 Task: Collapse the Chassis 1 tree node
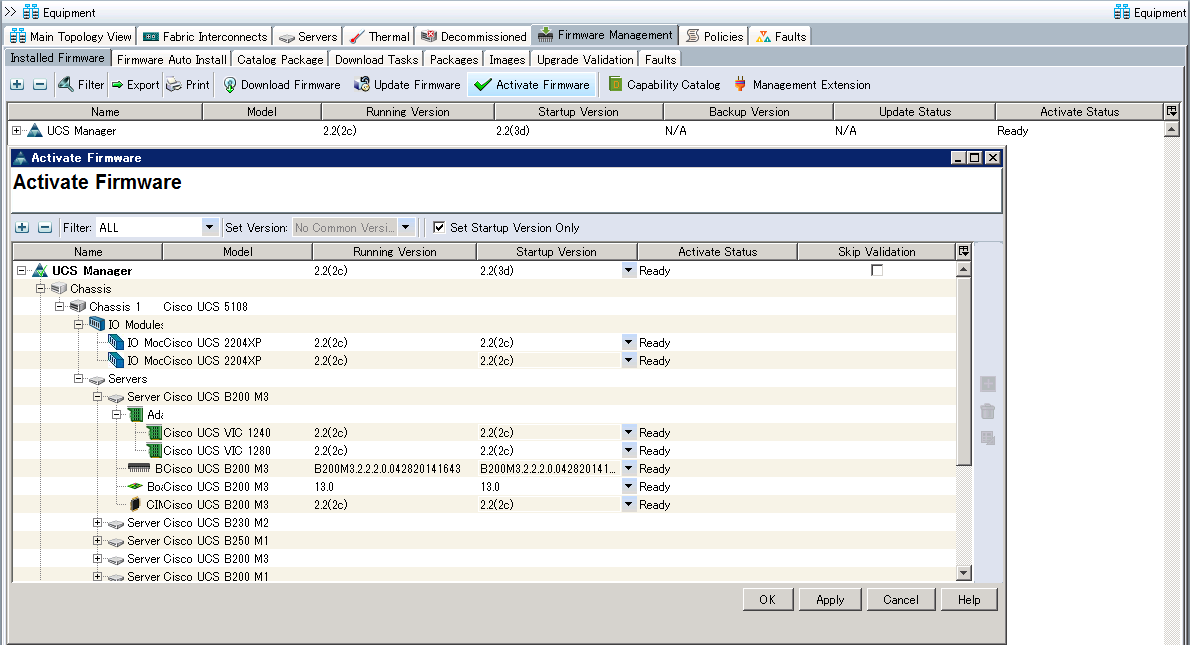[x=59, y=307]
